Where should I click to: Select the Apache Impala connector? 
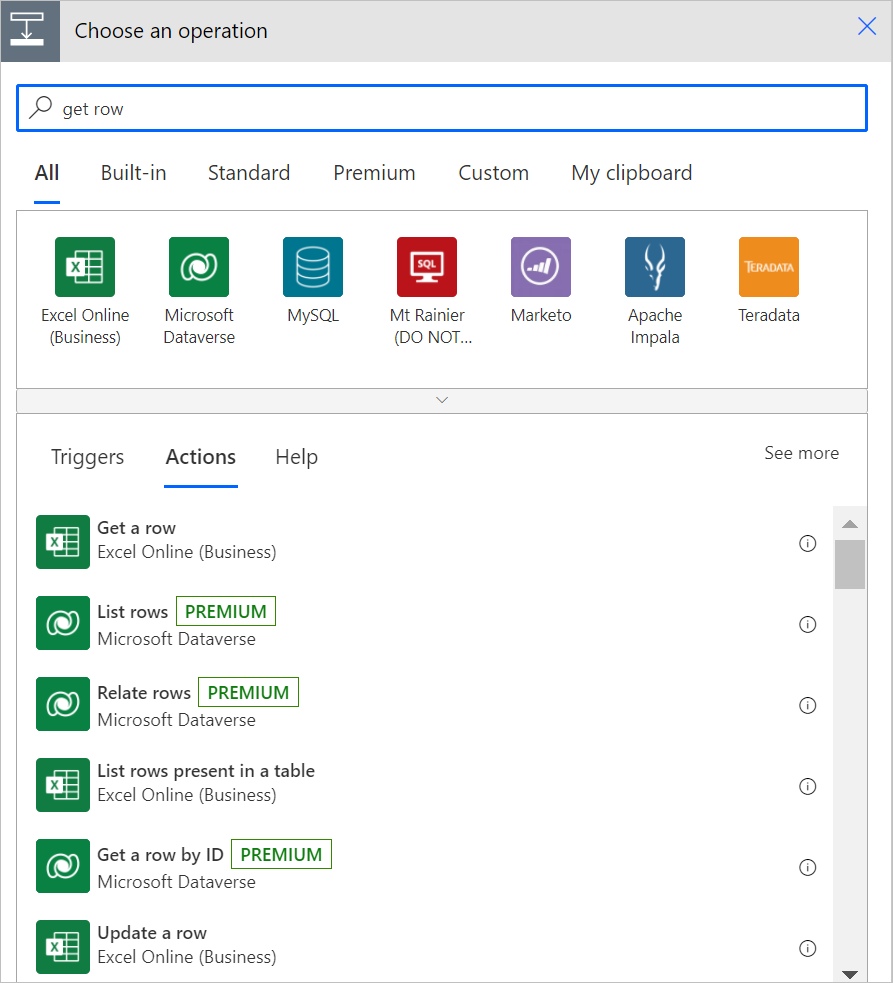(654, 267)
